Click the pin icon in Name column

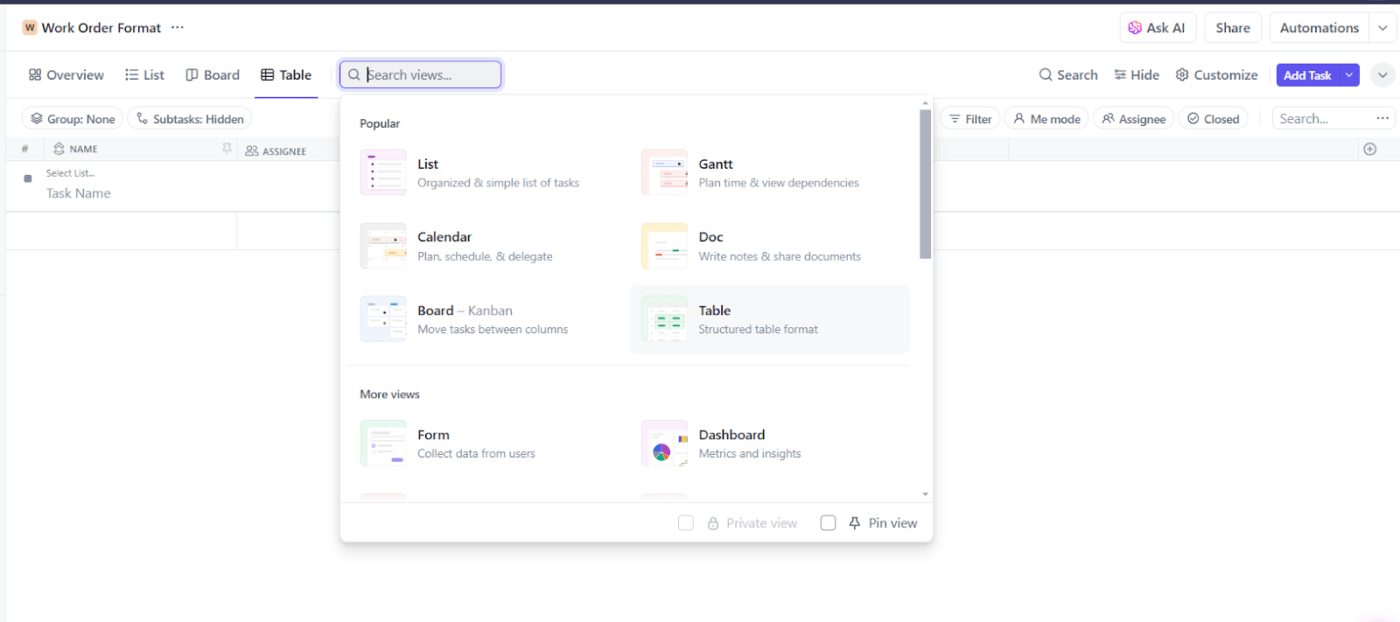[227, 149]
